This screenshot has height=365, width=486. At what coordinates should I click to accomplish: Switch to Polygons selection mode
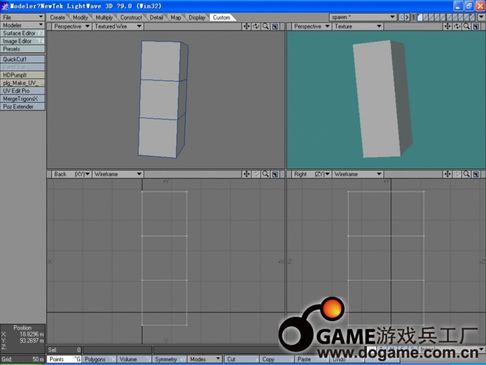(x=99, y=359)
